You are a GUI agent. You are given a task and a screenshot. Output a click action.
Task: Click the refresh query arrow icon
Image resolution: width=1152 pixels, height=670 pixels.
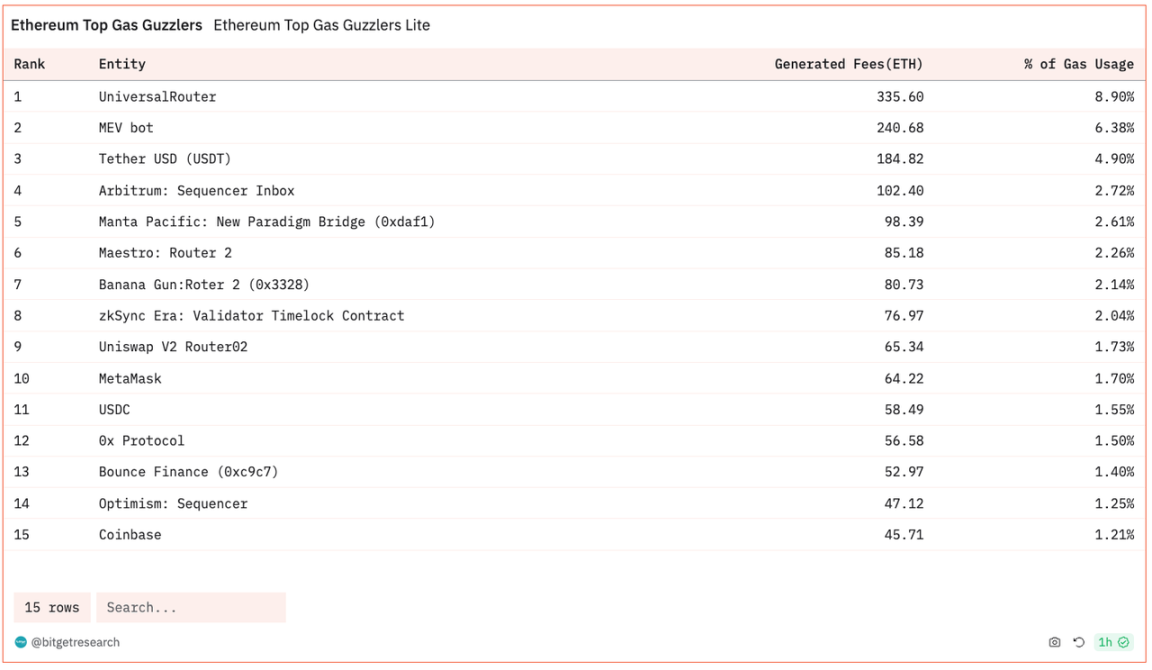[x=1079, y=642]
